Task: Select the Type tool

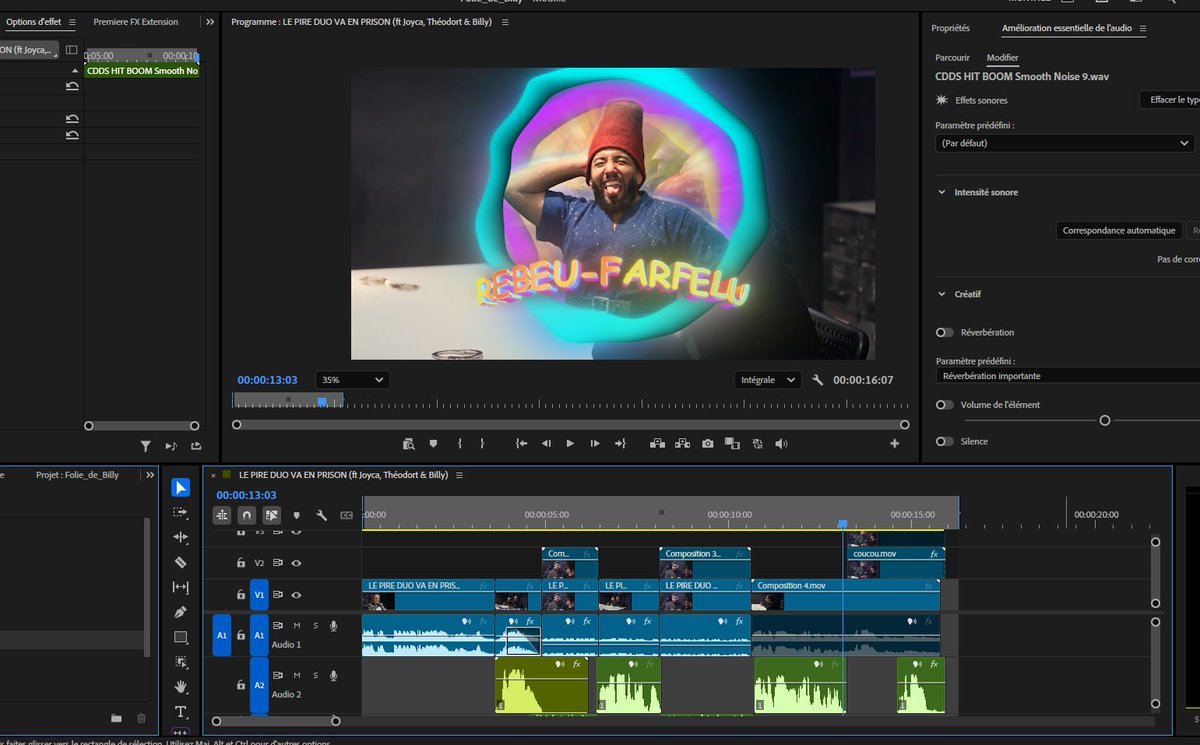Action: coord(180,712)
